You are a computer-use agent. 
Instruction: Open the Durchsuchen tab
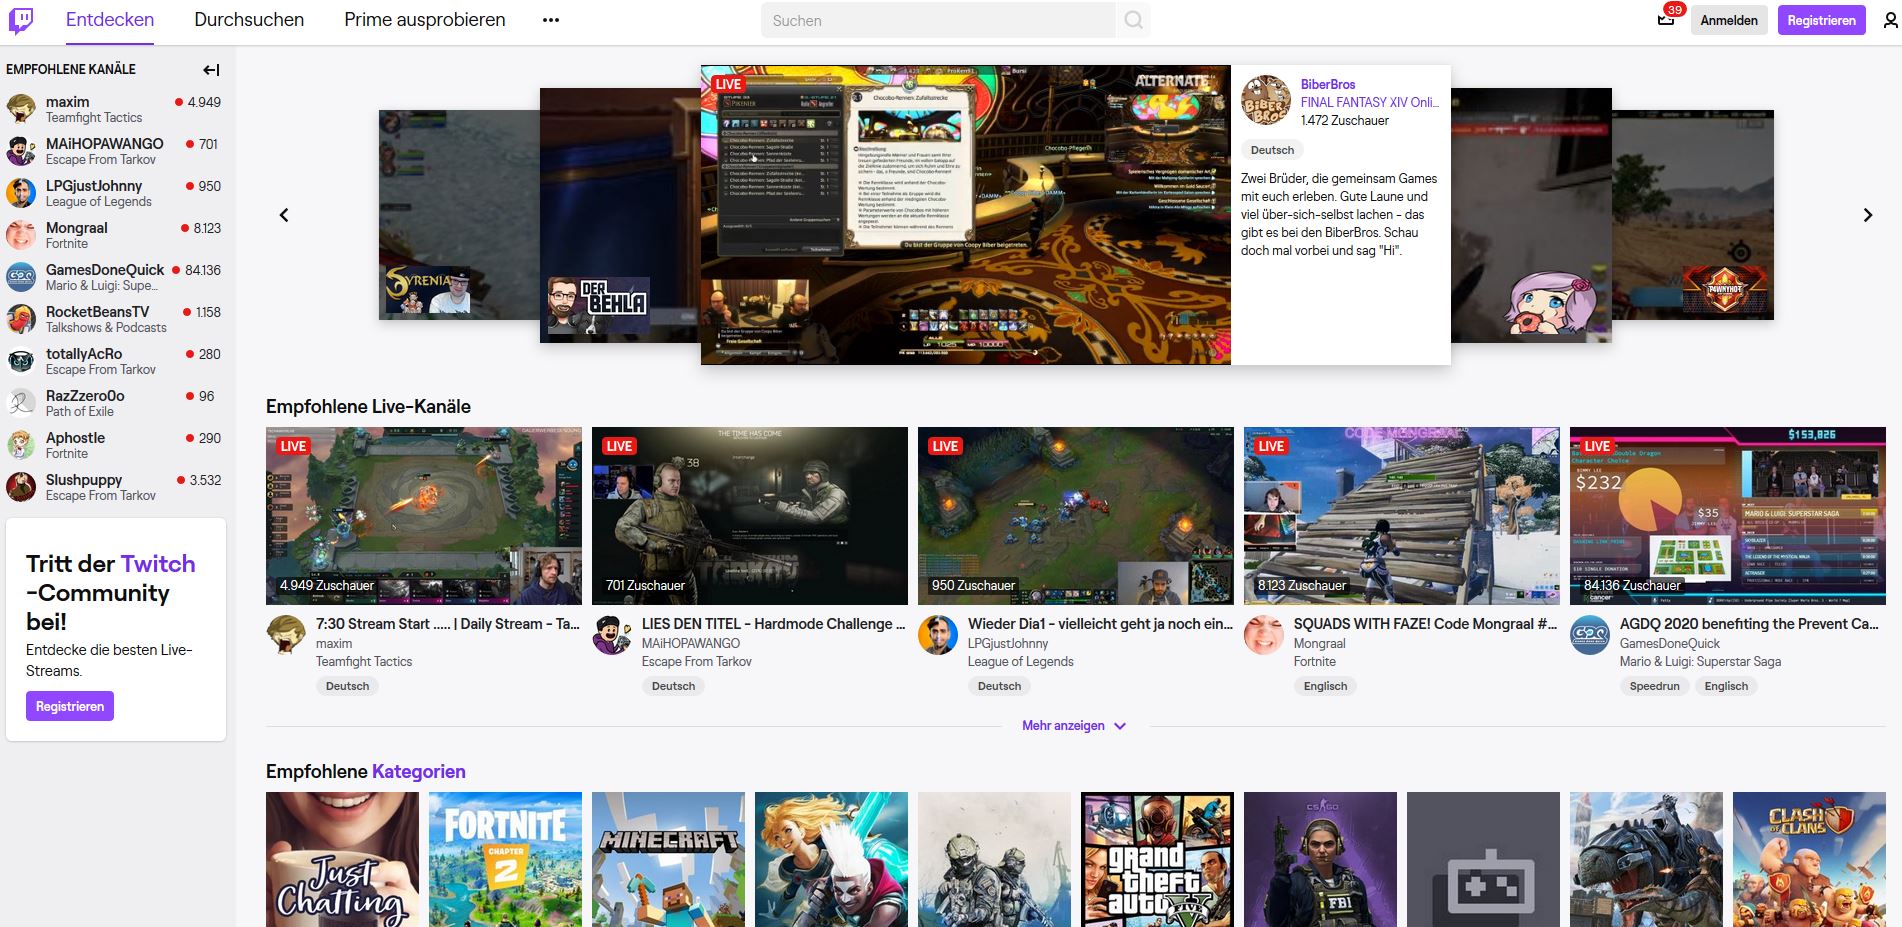(249, 20)
